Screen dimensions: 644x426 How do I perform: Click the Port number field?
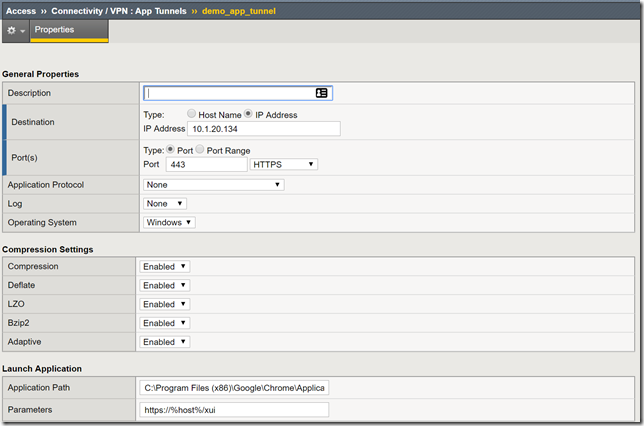coord(206,164)
